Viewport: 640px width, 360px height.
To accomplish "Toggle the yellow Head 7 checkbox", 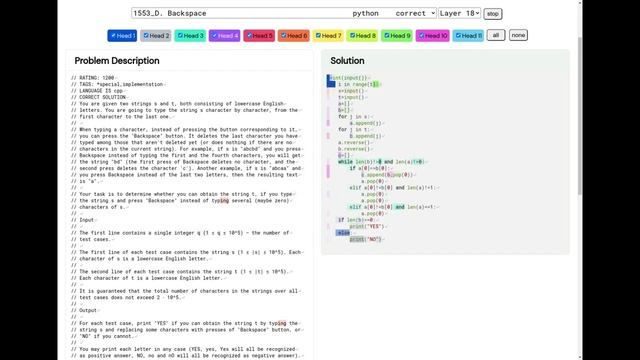I will tap(318, 36).
